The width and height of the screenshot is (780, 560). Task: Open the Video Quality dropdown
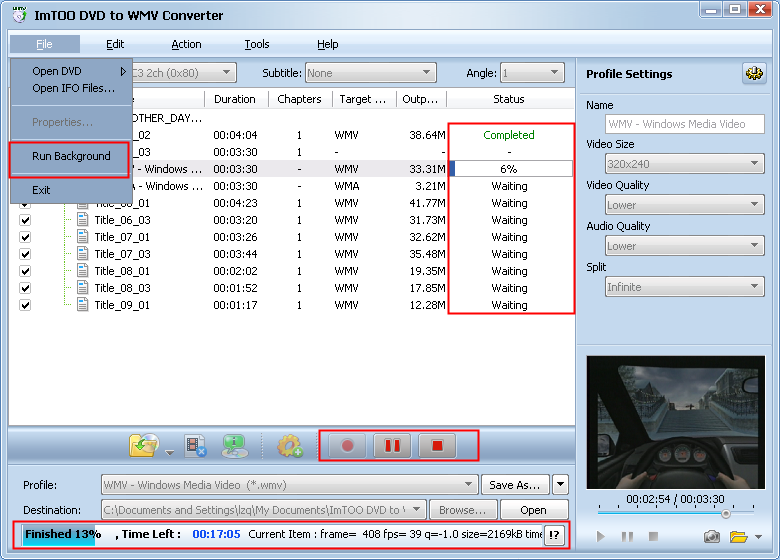pyautogui.click(x=684, y=204)
